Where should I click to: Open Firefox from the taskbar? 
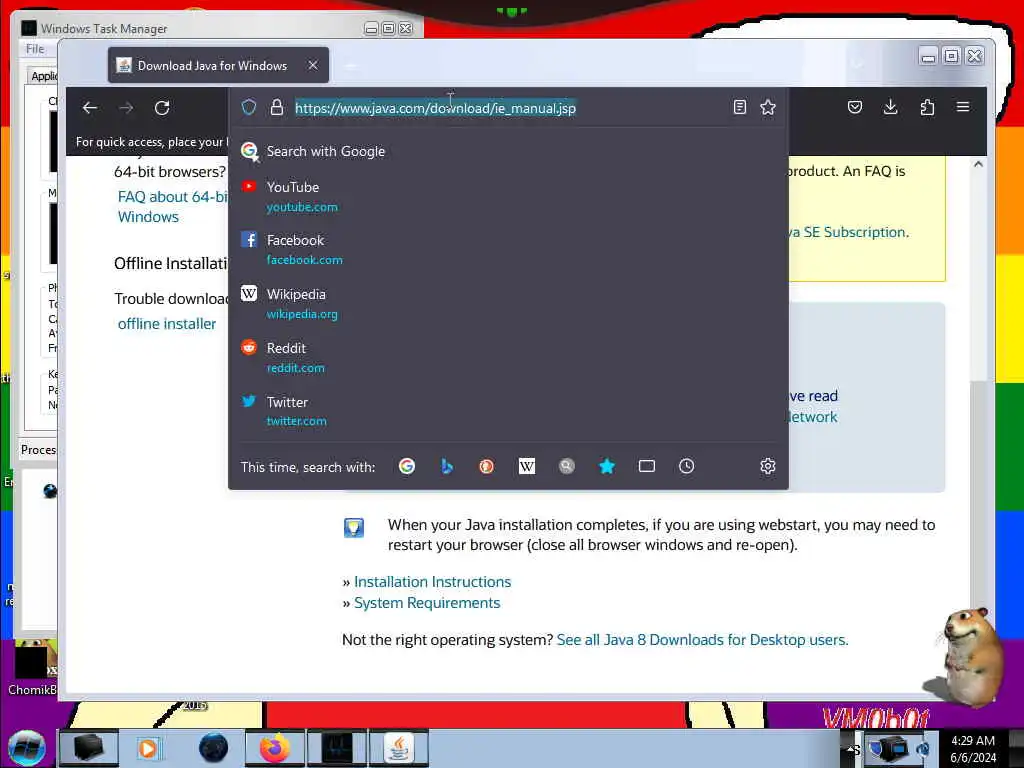(x=275, y=748)
